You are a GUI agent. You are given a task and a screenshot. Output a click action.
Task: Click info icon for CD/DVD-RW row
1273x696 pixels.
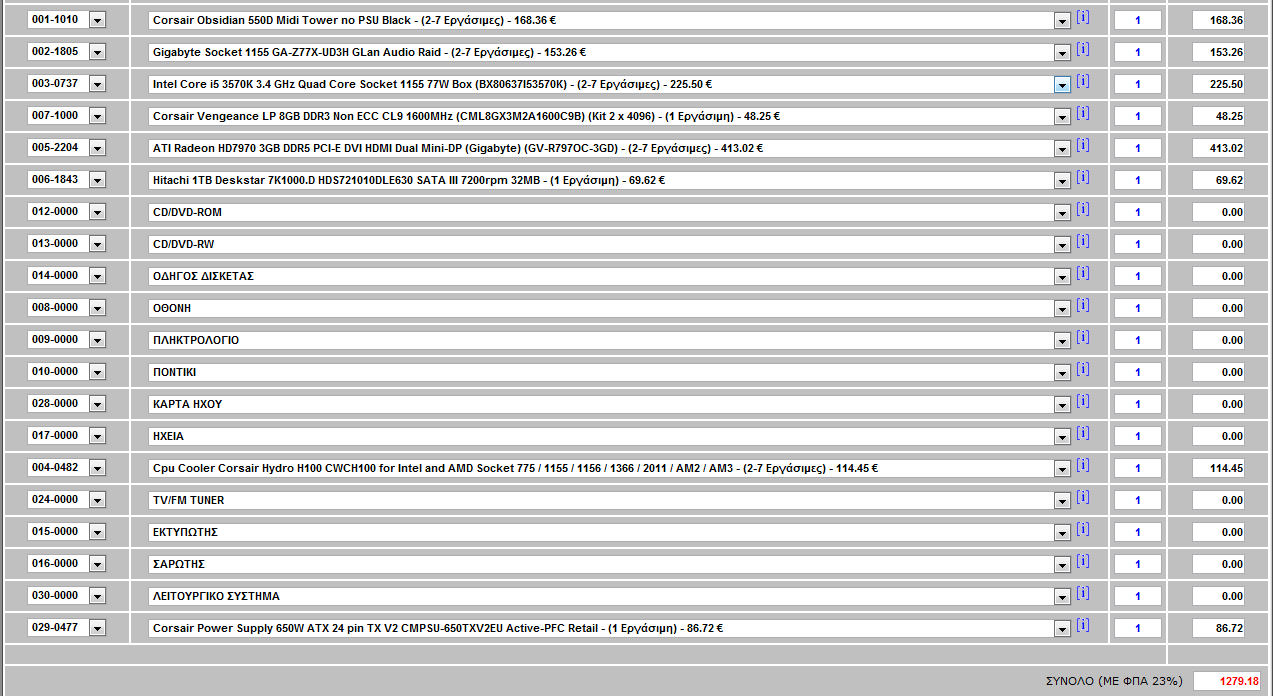(x=1083, y=241)
